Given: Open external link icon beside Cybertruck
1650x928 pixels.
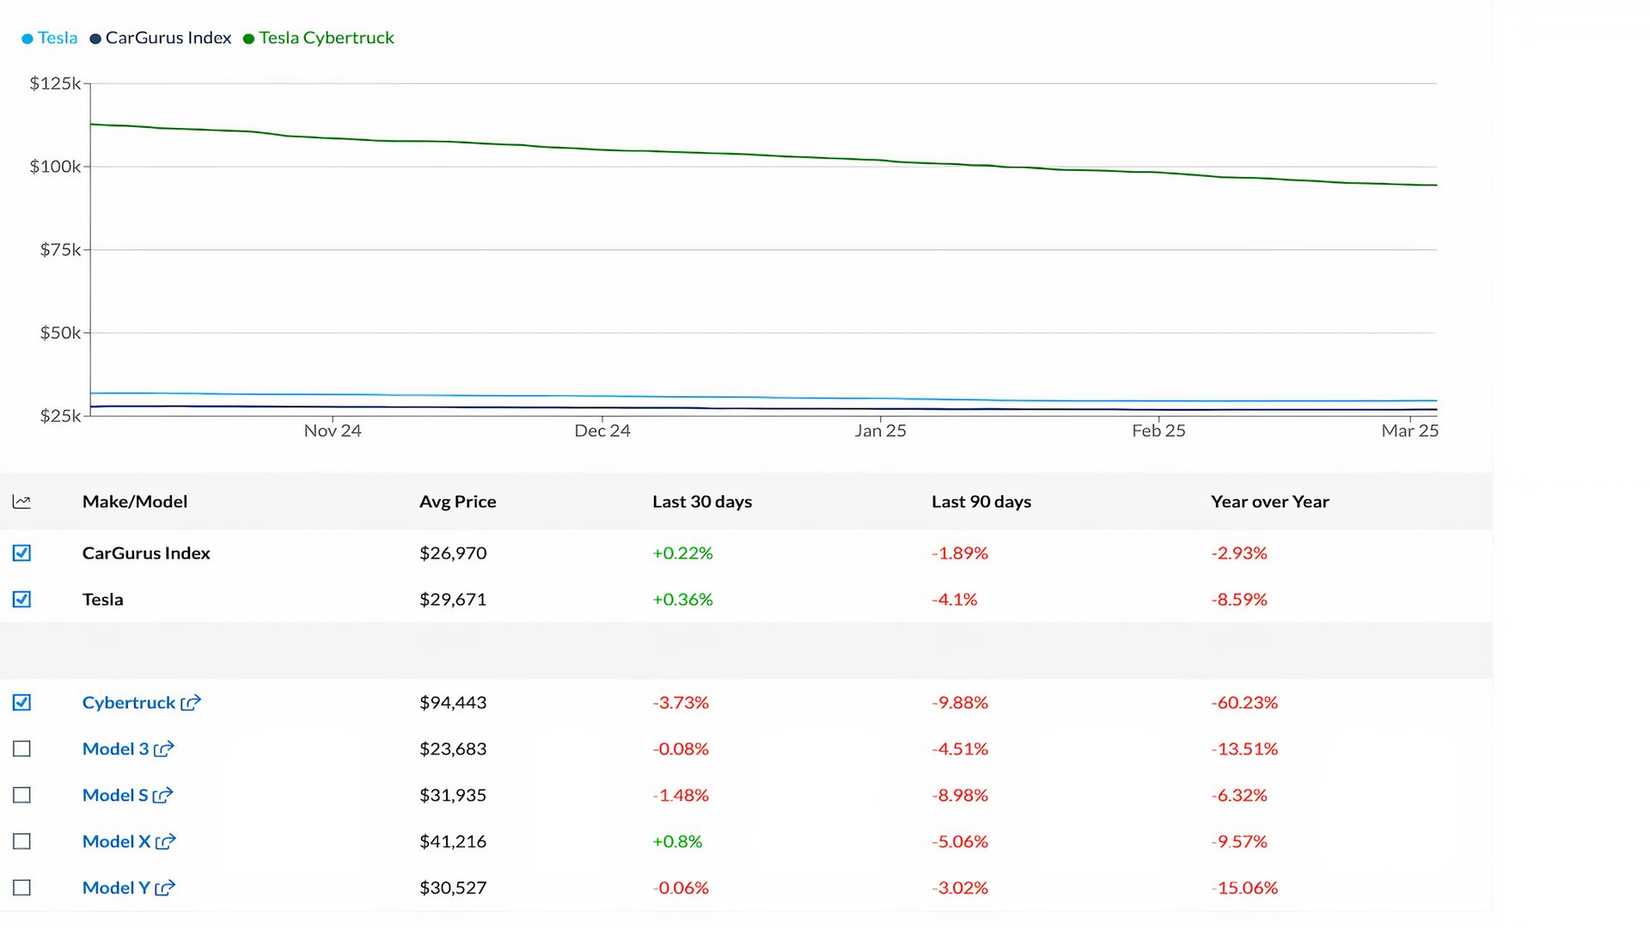Looking at the screenshot, I should pyautogui.click(x=191, y=703).
